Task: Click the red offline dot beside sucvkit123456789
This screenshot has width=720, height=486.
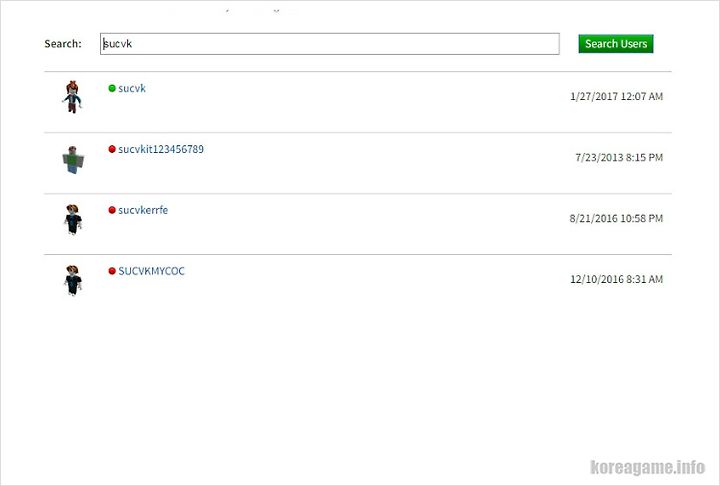Action: tap(112, 149)
